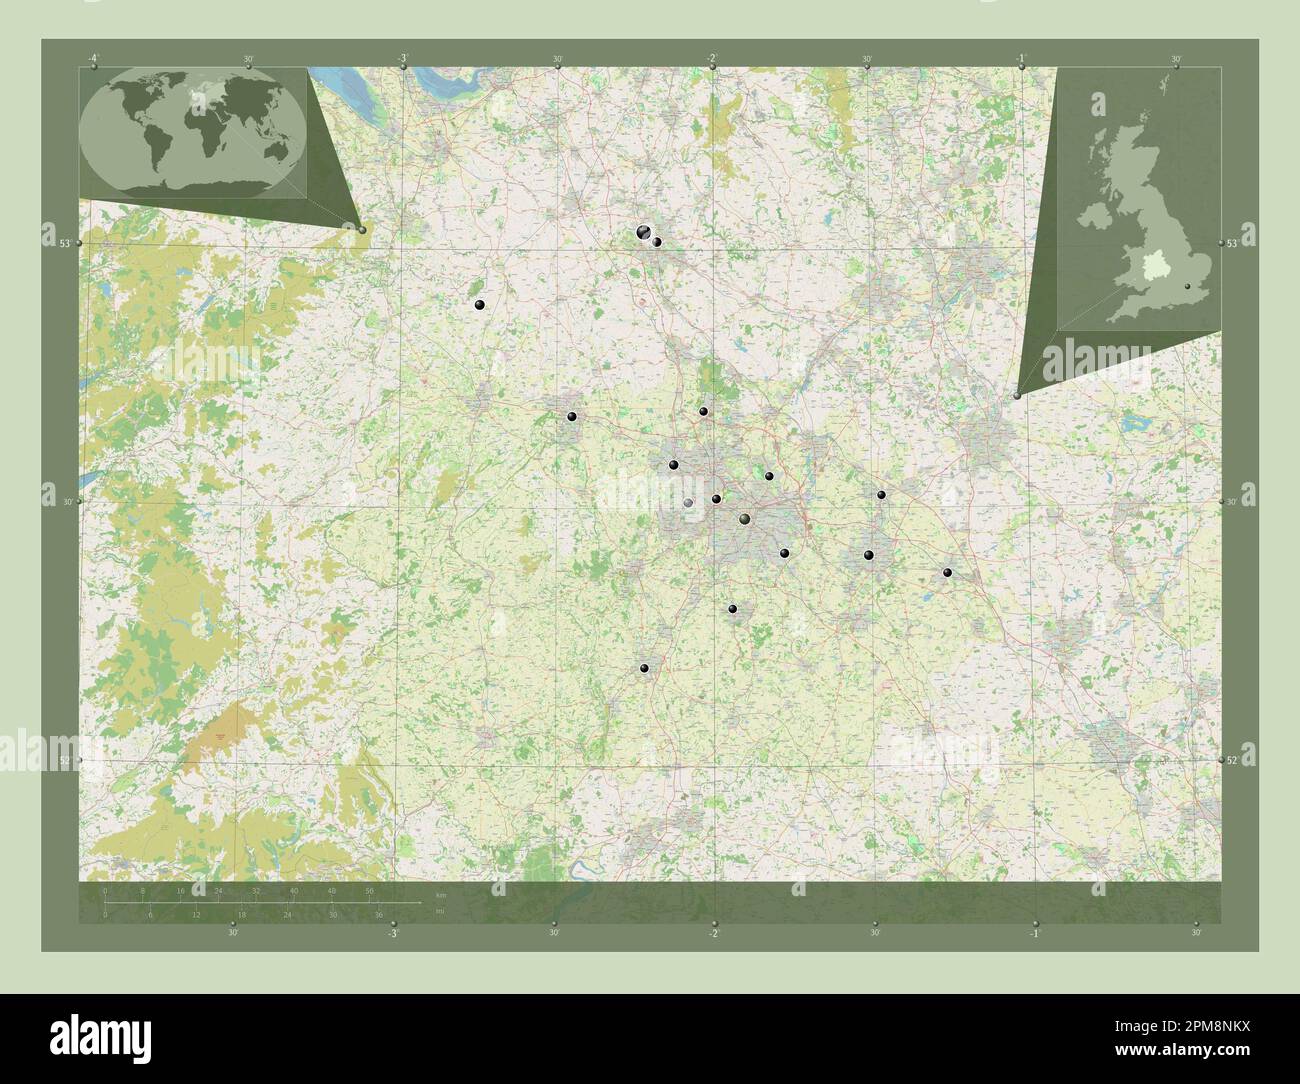This screenshot has width=1300, height=1084.
Task: Click the "-2°" longitude label on bottom border
Action: pos(713,933)
